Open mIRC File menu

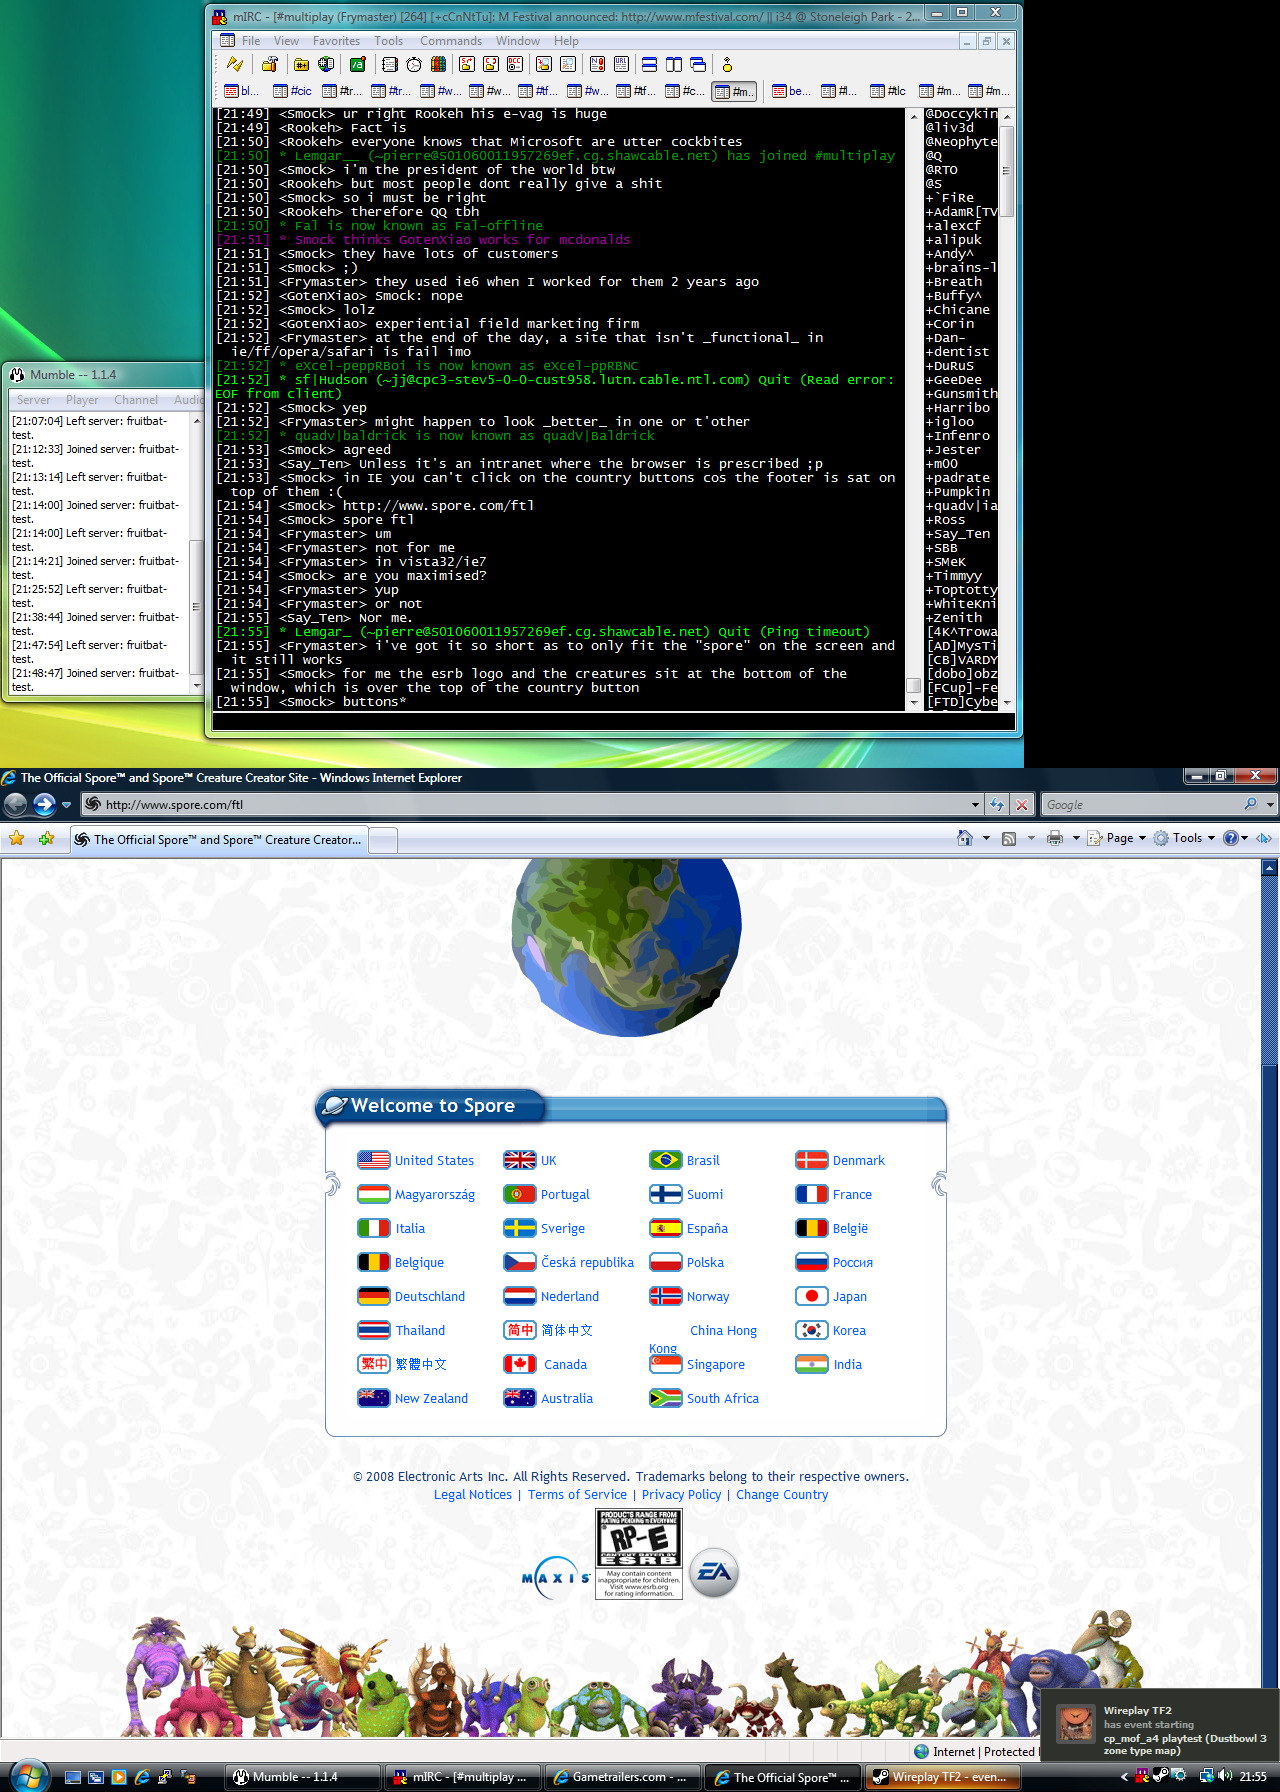point(251,41)
